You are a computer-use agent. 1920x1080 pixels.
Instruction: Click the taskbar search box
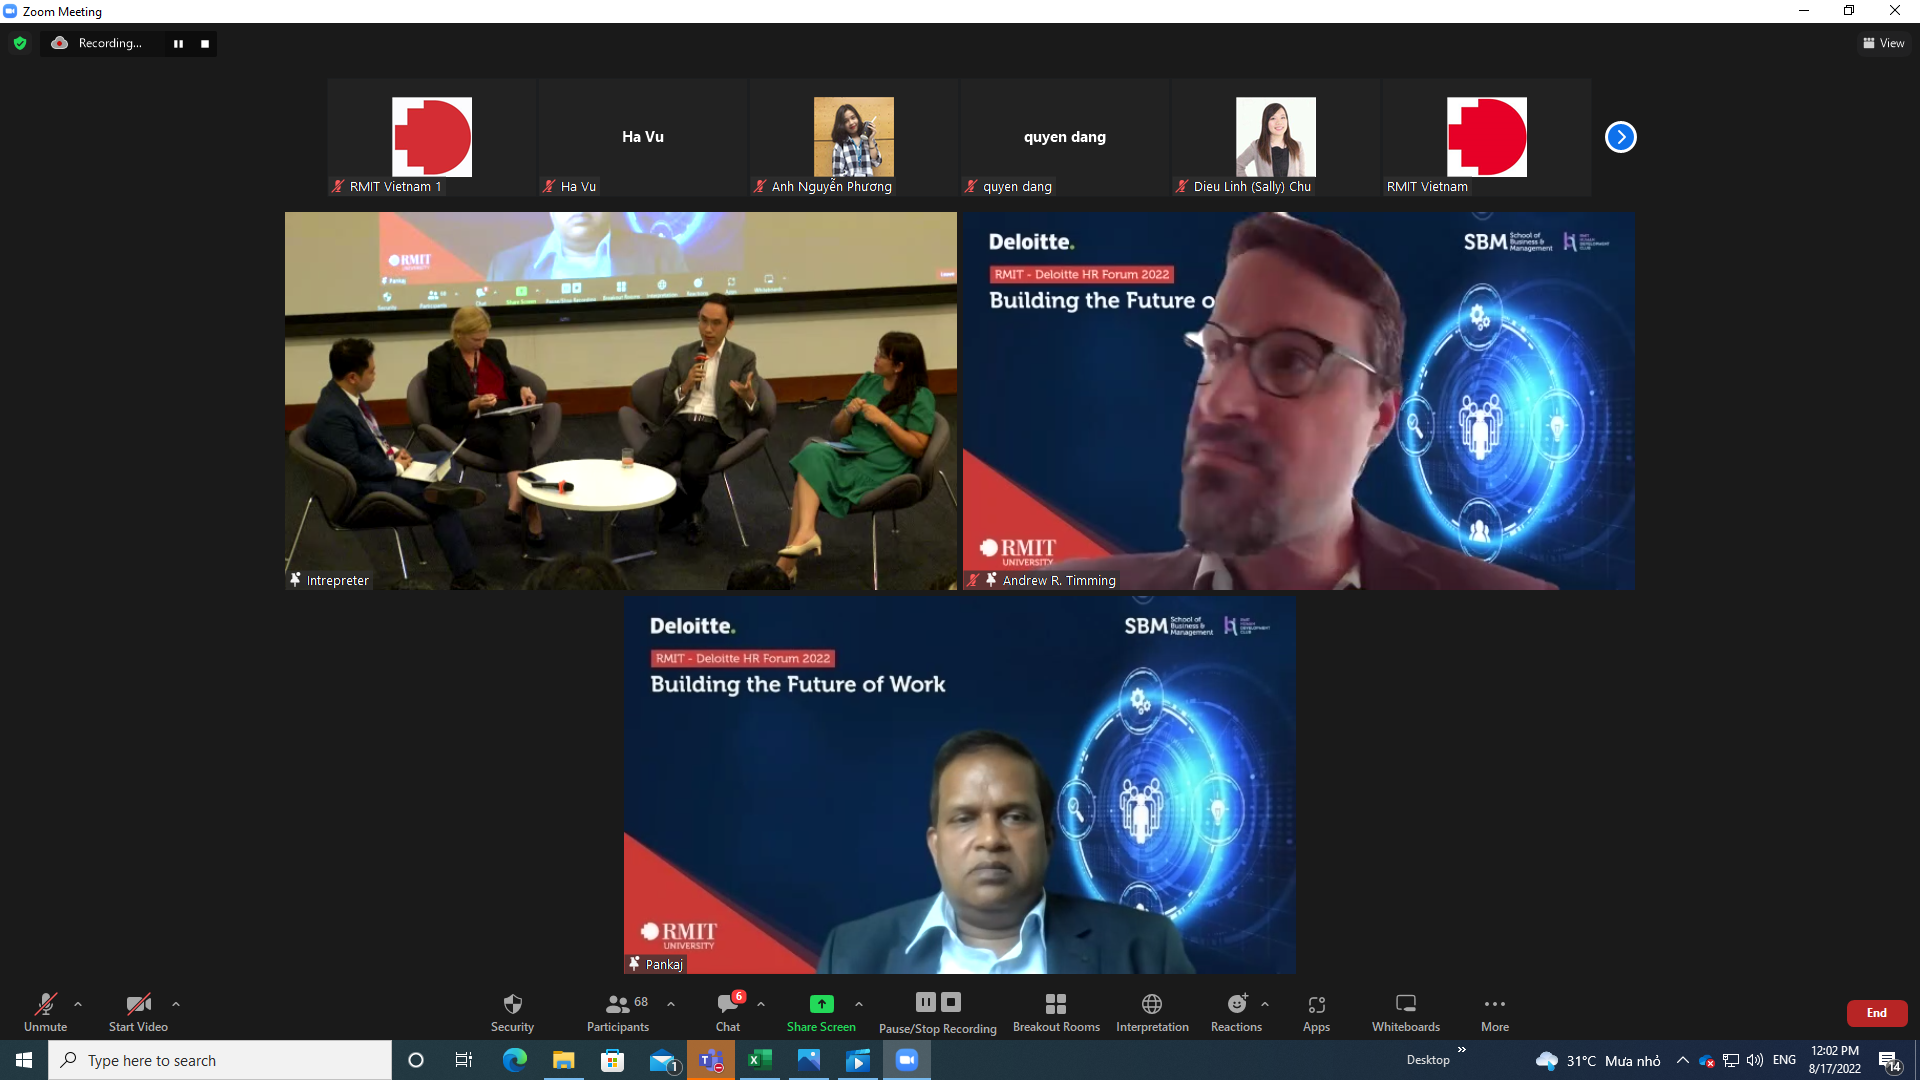click(x=220, y=1060)
